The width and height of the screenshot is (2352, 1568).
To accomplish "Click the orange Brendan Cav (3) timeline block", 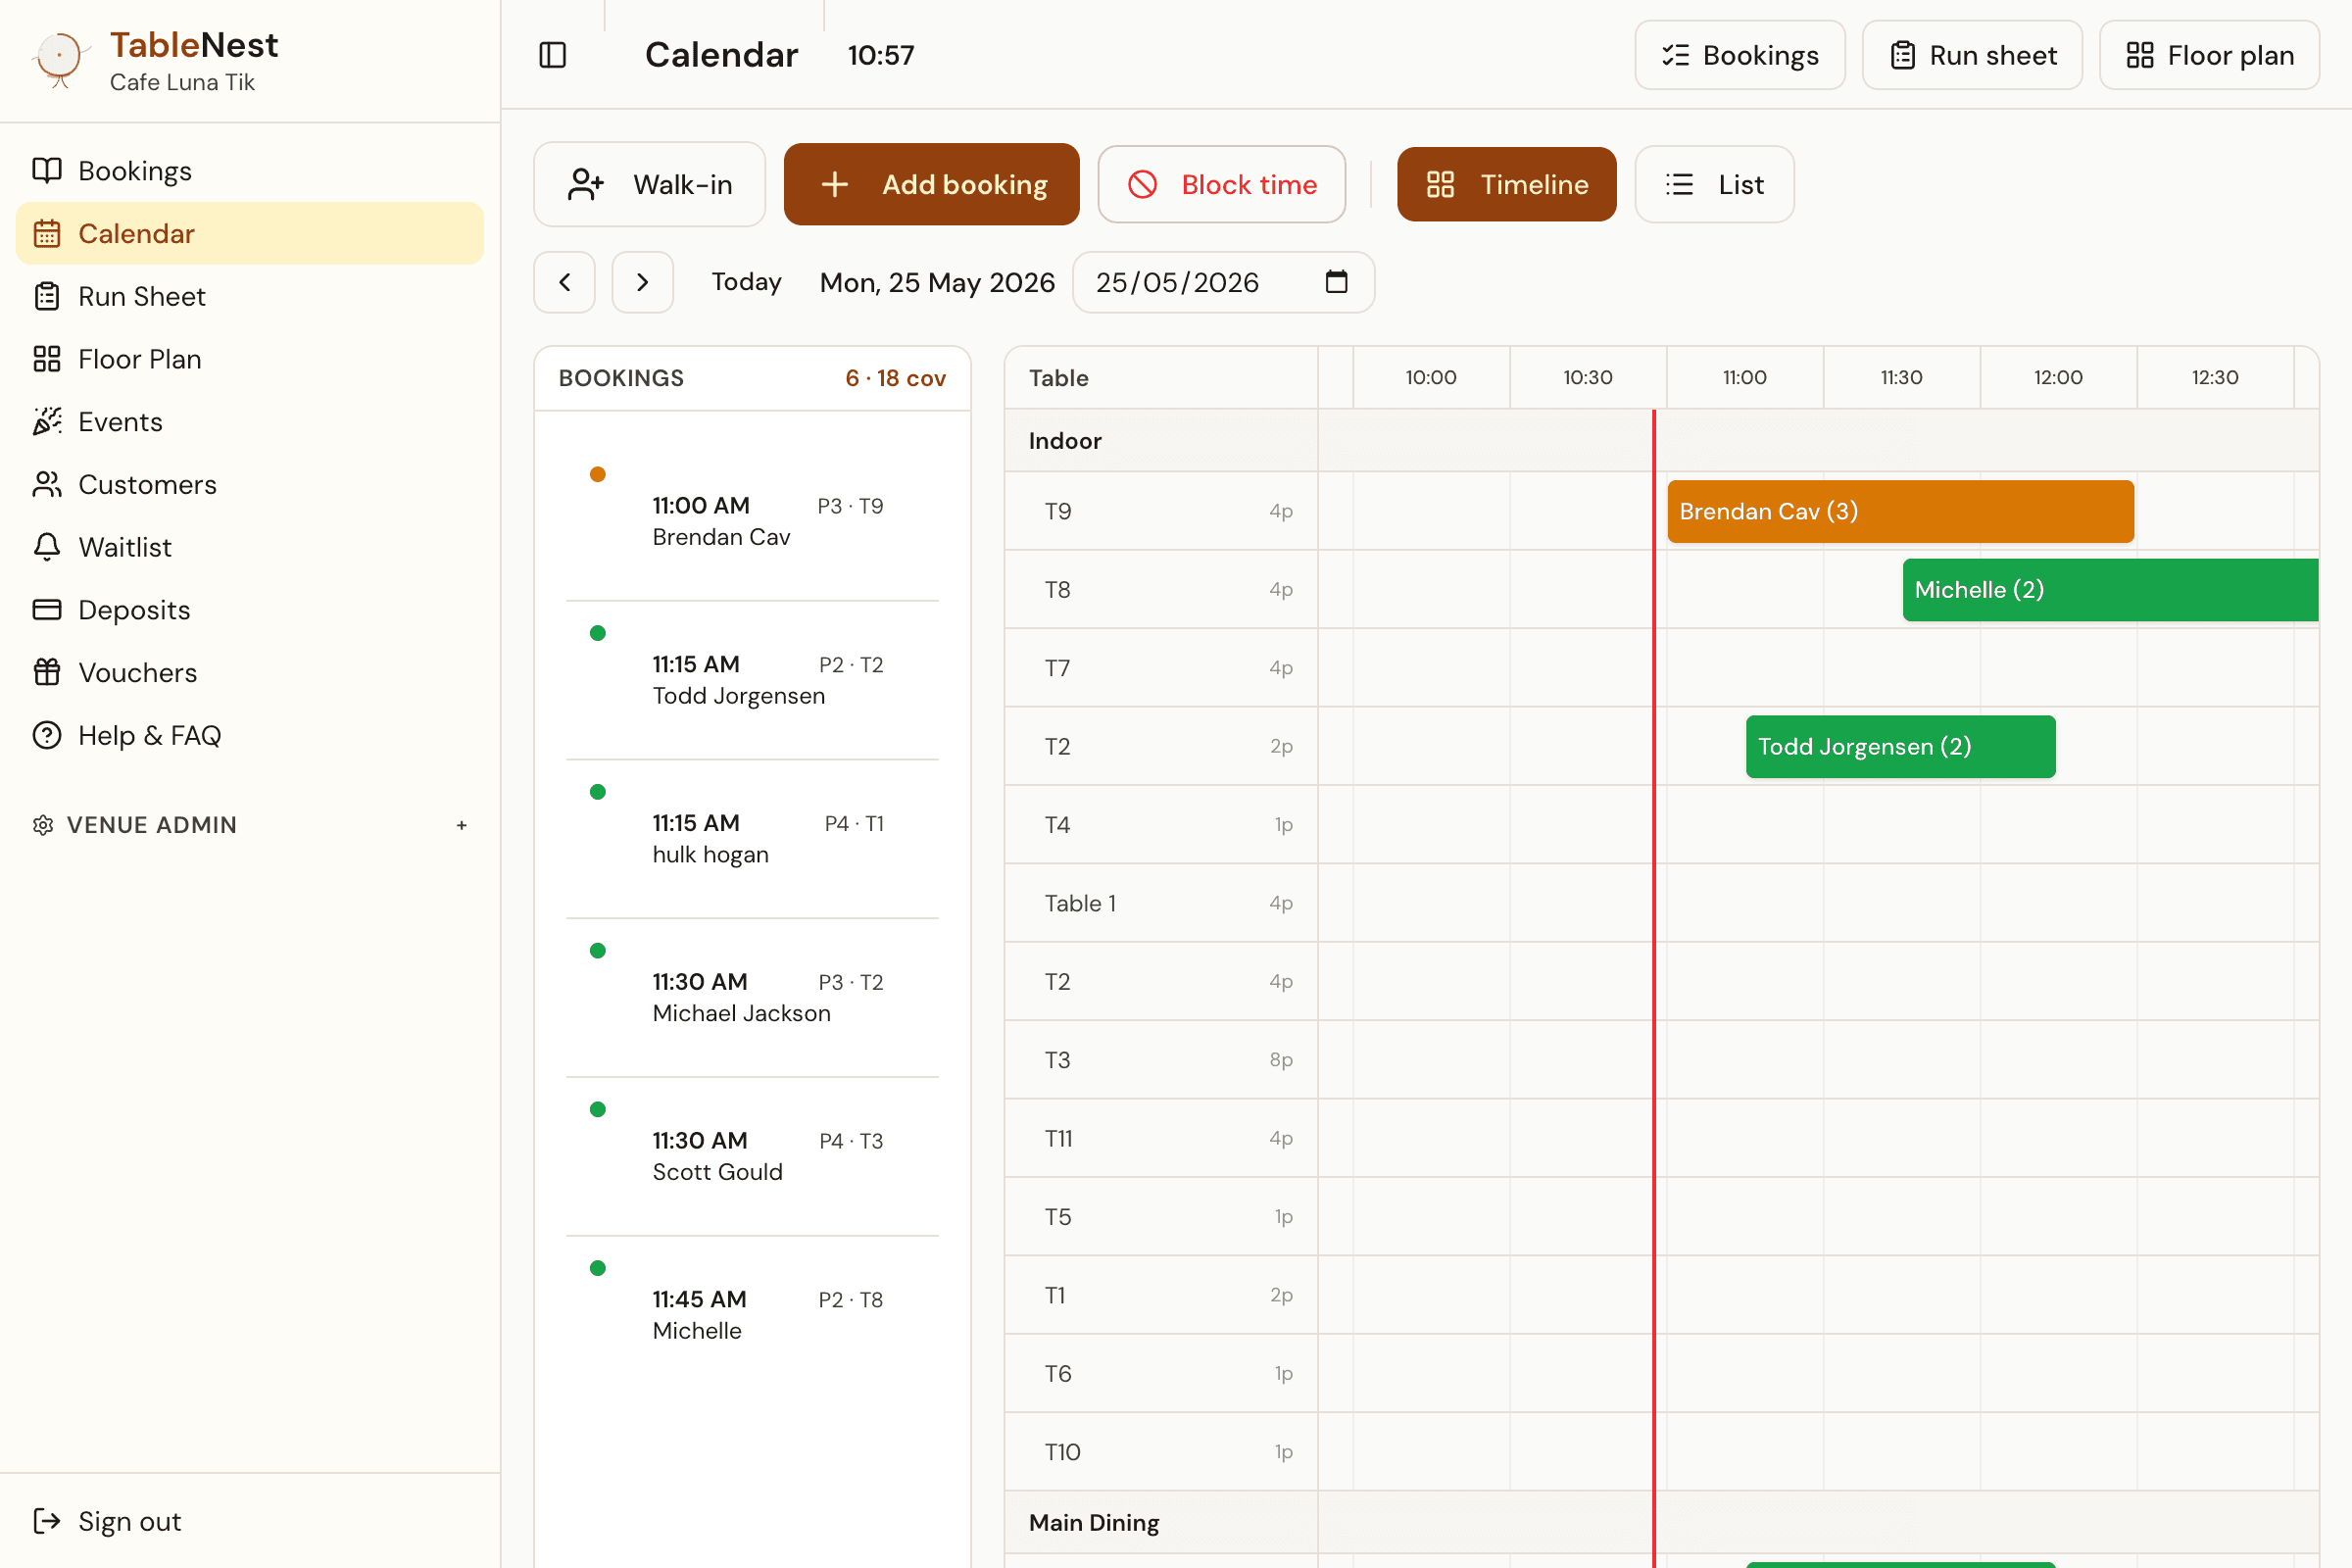I will pyautogui.click(x=1901, y=511).
